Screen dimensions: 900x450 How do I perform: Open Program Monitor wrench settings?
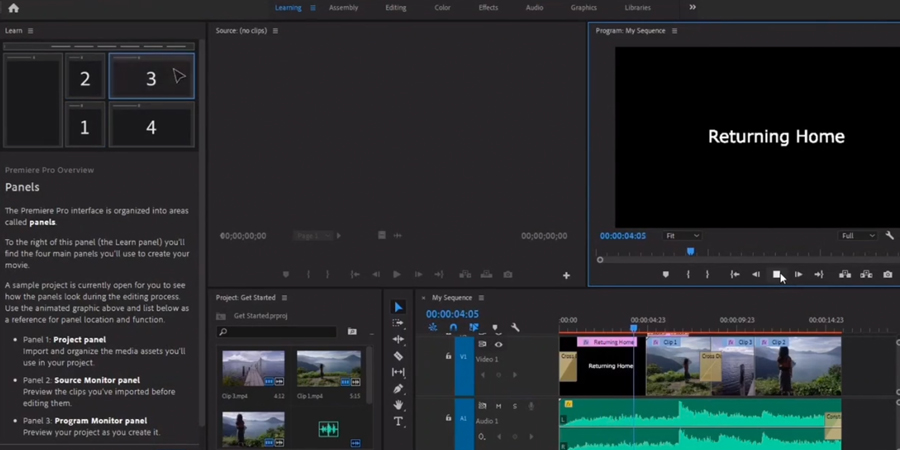point(890,236)
